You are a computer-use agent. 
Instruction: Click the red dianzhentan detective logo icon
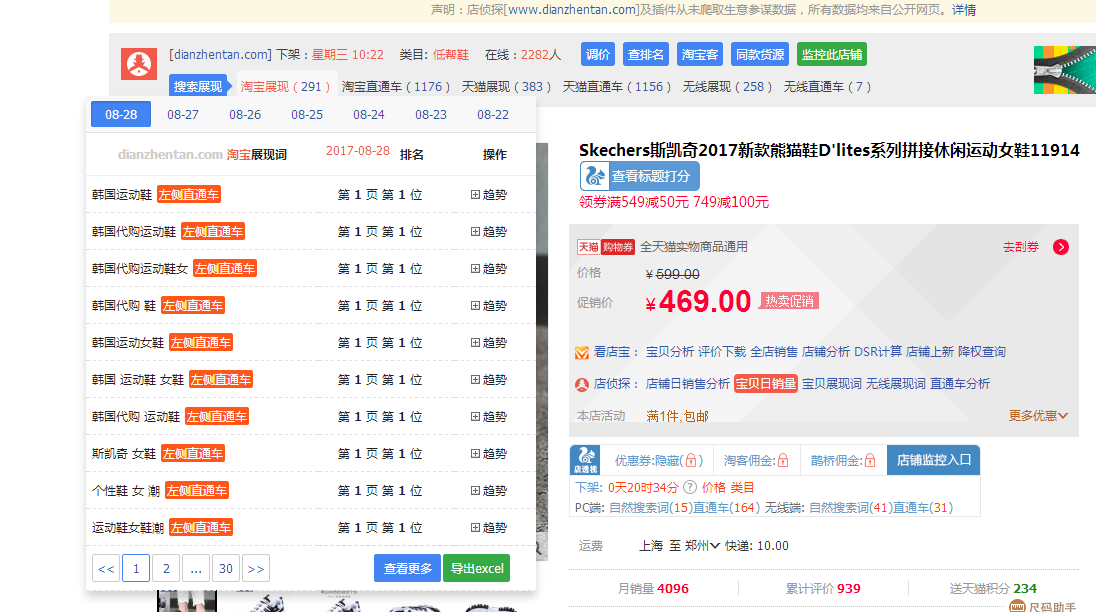(x=139, y=64)
